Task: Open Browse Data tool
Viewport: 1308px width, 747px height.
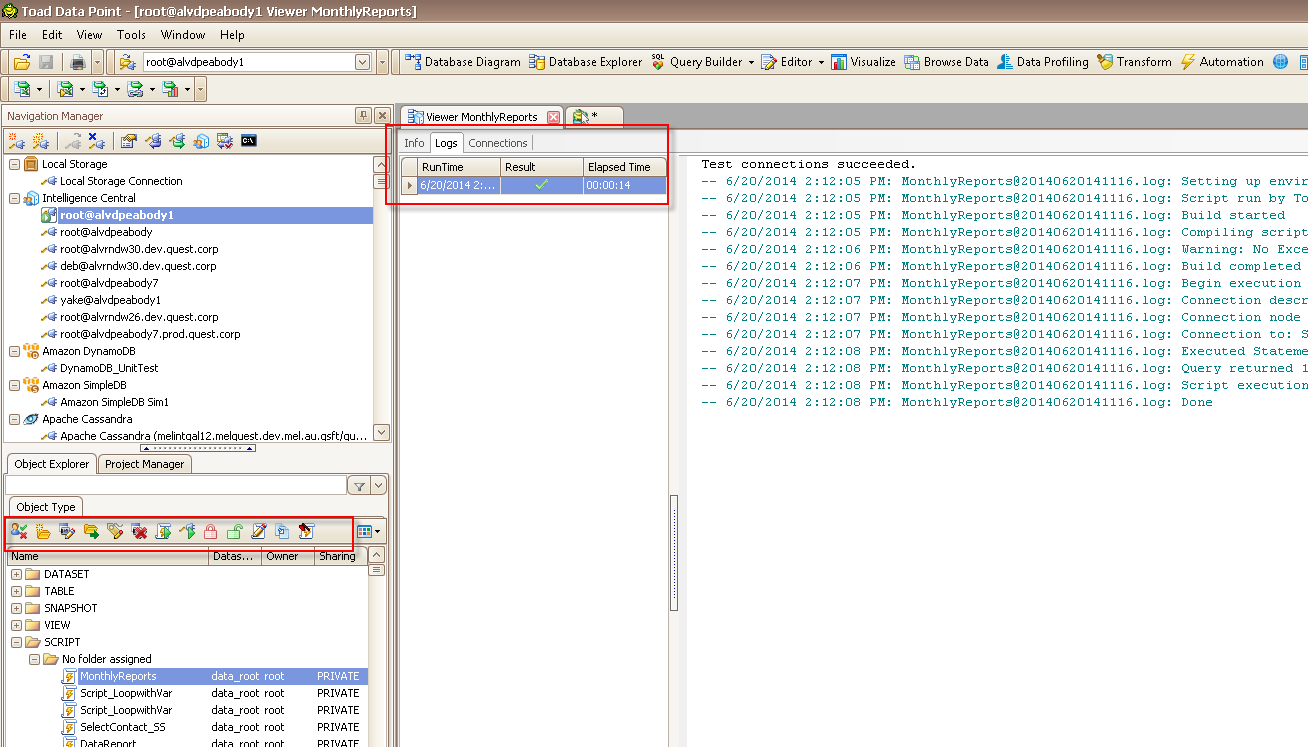Action: coord(946,62)
